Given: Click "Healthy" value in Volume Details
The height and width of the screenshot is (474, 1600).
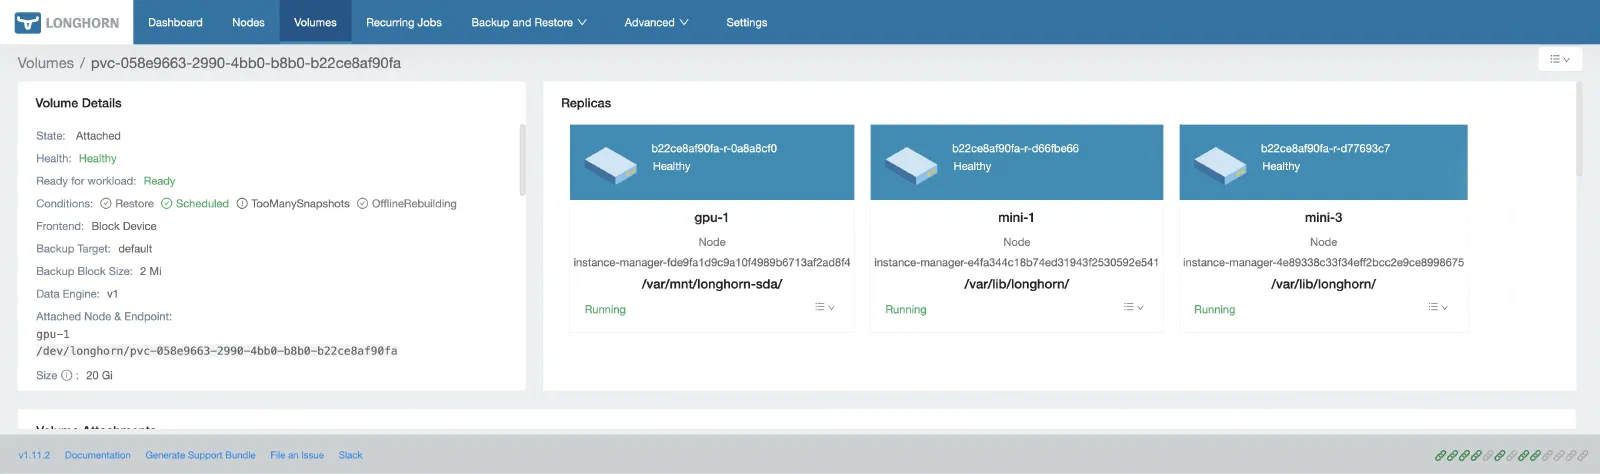Looking at the screenshot, I should point(98,158).
